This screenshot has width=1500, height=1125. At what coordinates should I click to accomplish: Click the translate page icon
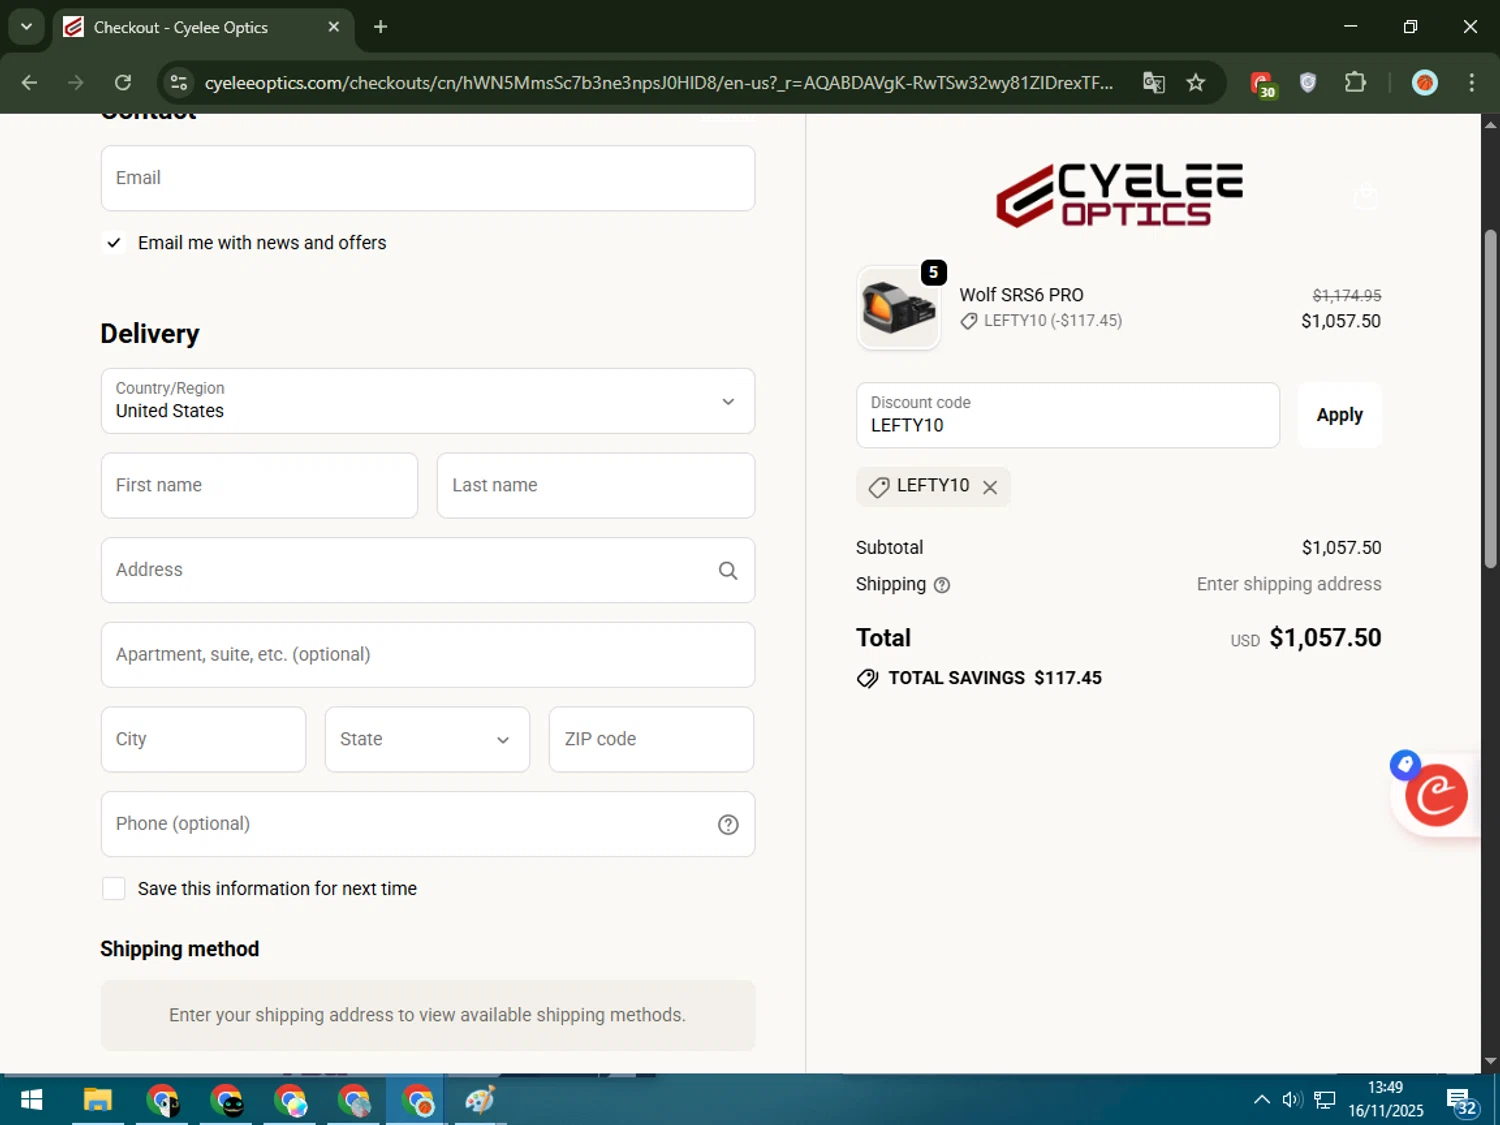coord(1154,83)
